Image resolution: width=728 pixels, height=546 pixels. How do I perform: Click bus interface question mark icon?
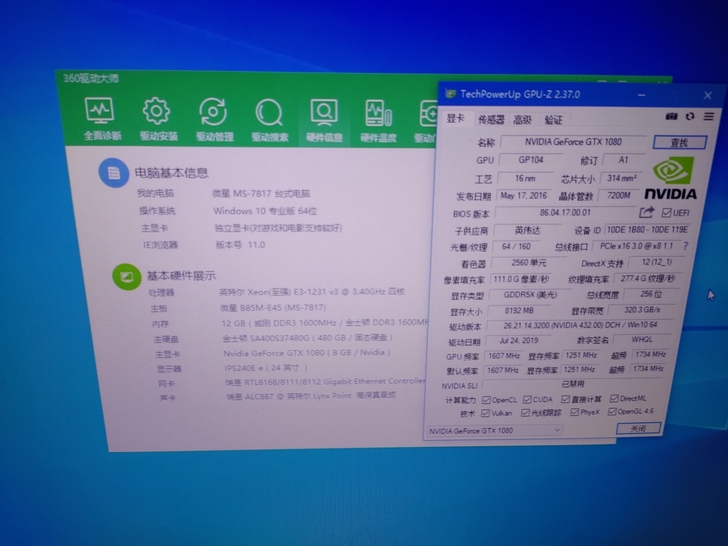click(686, 246)
